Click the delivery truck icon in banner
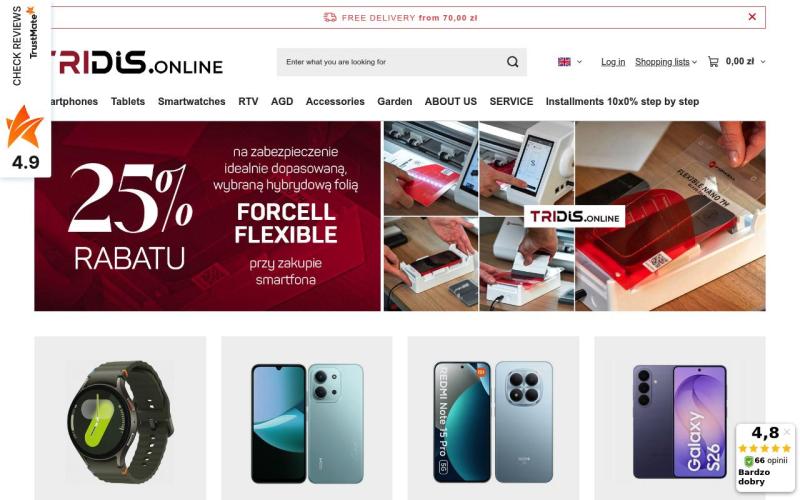 330,17
